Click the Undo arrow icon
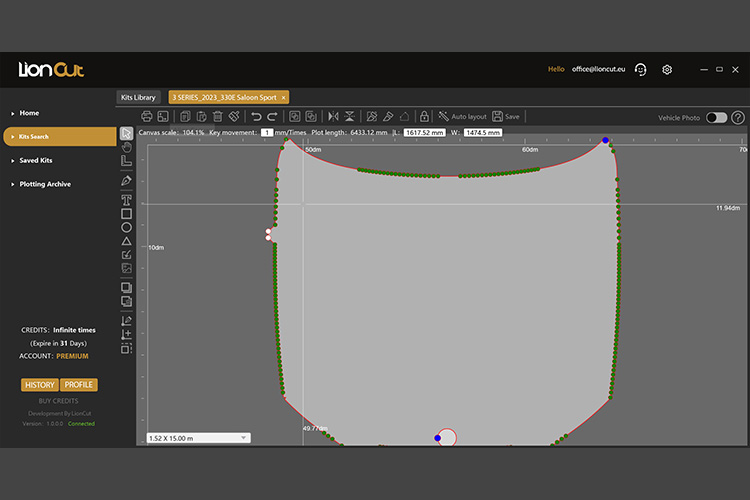The width and height of the screenshot is (750, 500). [x=256, y=117]
